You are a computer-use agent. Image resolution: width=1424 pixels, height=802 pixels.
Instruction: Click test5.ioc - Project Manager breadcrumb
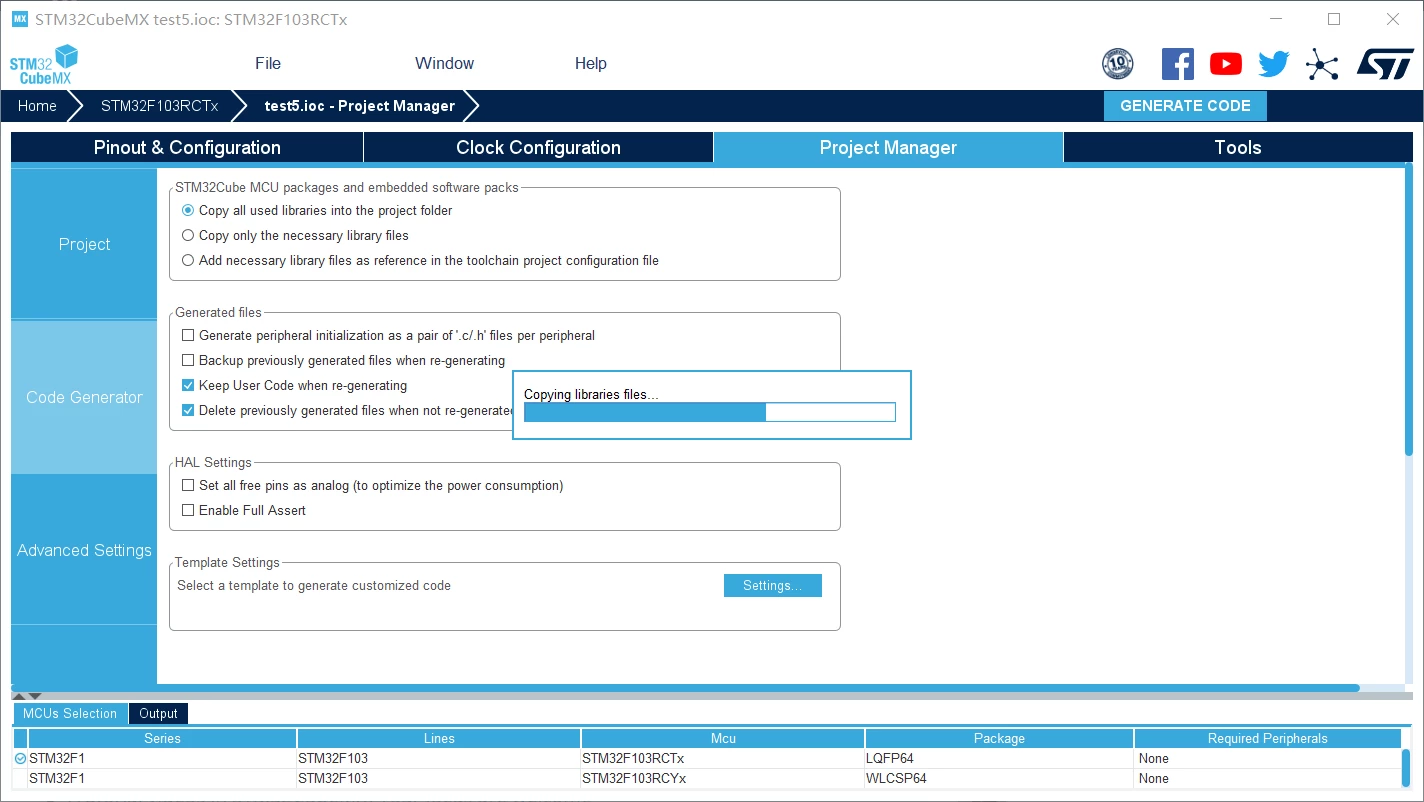[x=359, y=106]
